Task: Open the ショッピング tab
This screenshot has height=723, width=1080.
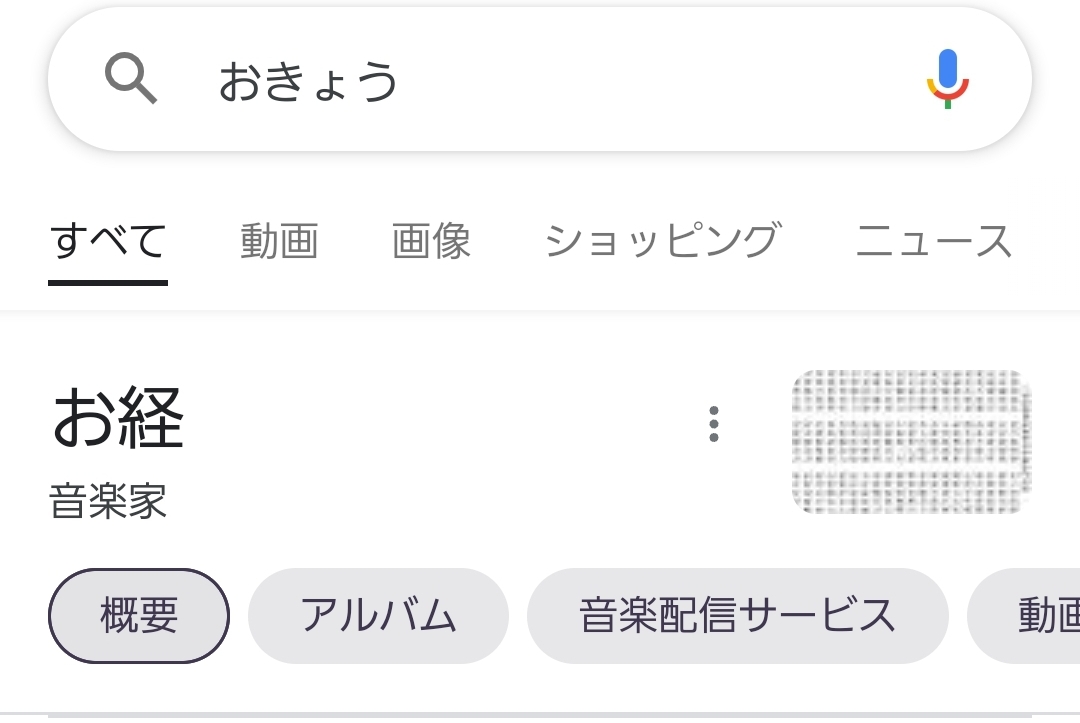Action: [x=662, y=242]
